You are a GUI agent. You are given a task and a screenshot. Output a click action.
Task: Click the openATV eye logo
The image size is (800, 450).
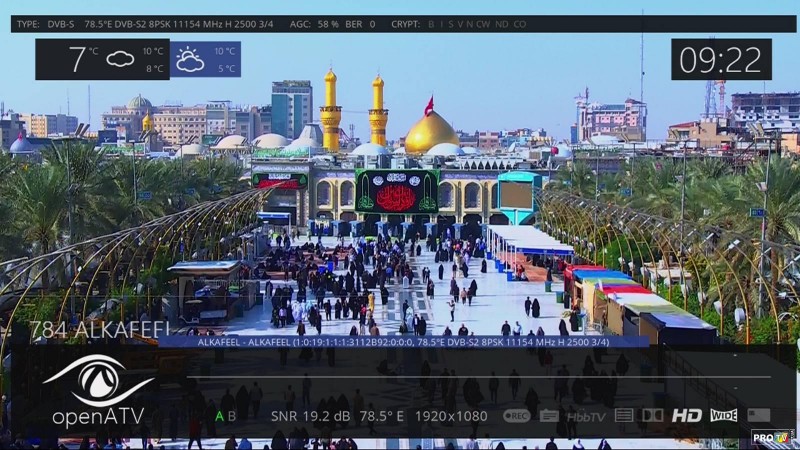coord(98,380)
